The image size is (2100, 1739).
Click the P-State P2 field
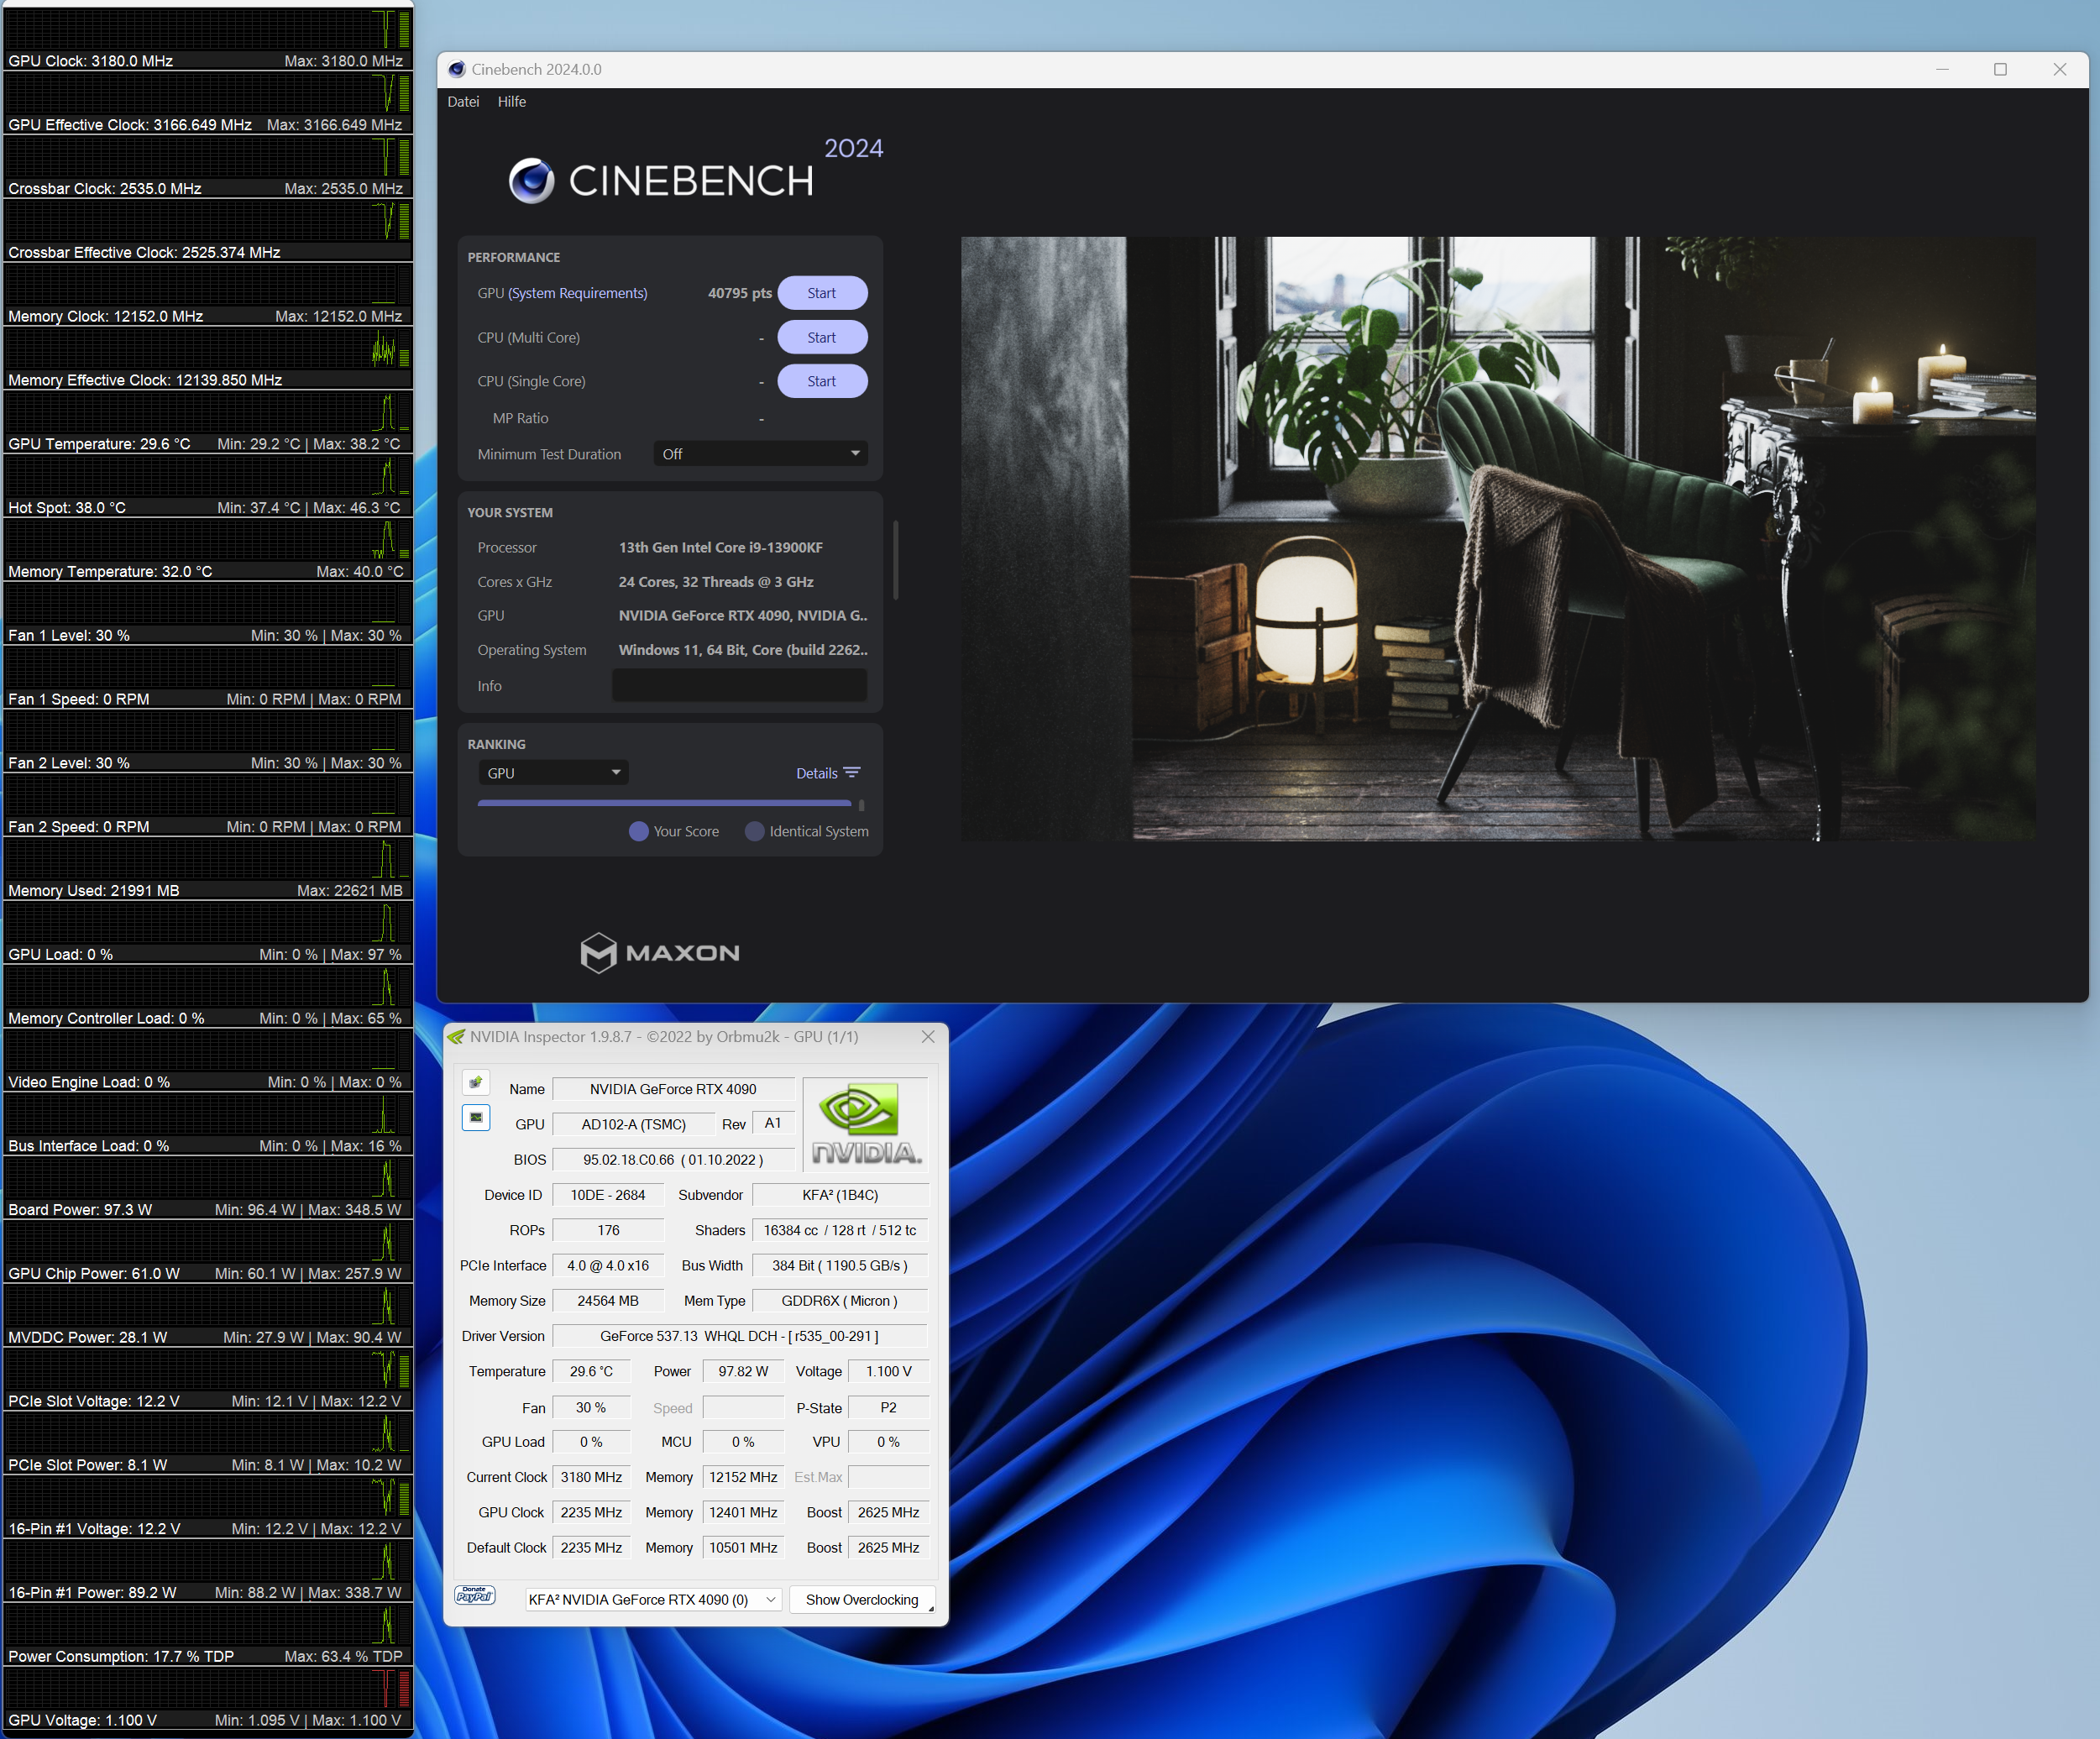coord(888,1408)
